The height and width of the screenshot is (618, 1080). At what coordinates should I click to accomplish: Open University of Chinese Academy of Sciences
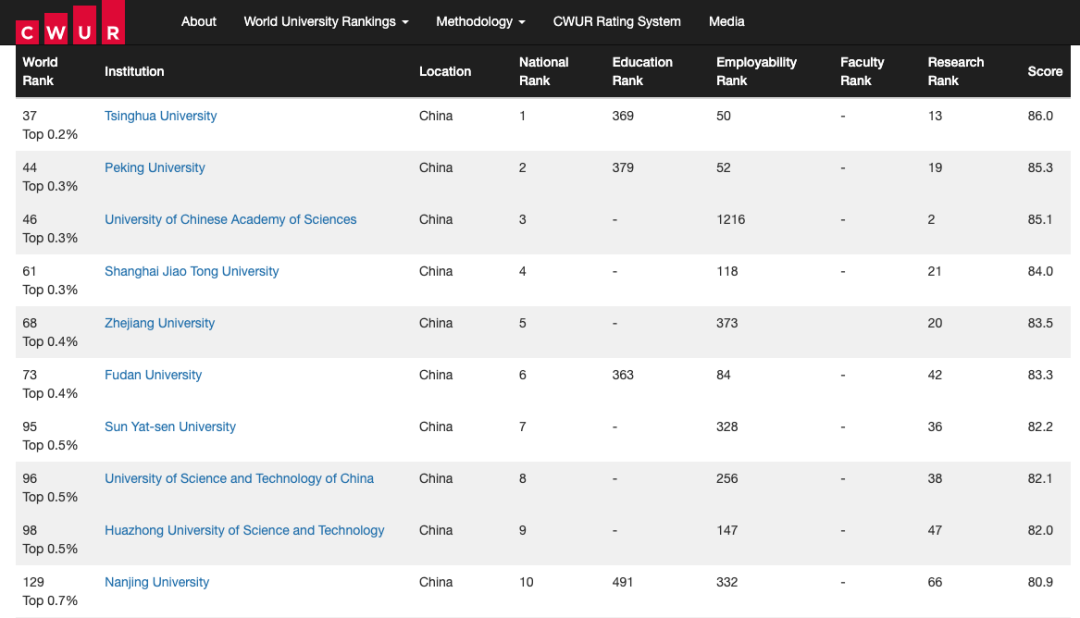(x=231, y=219)
